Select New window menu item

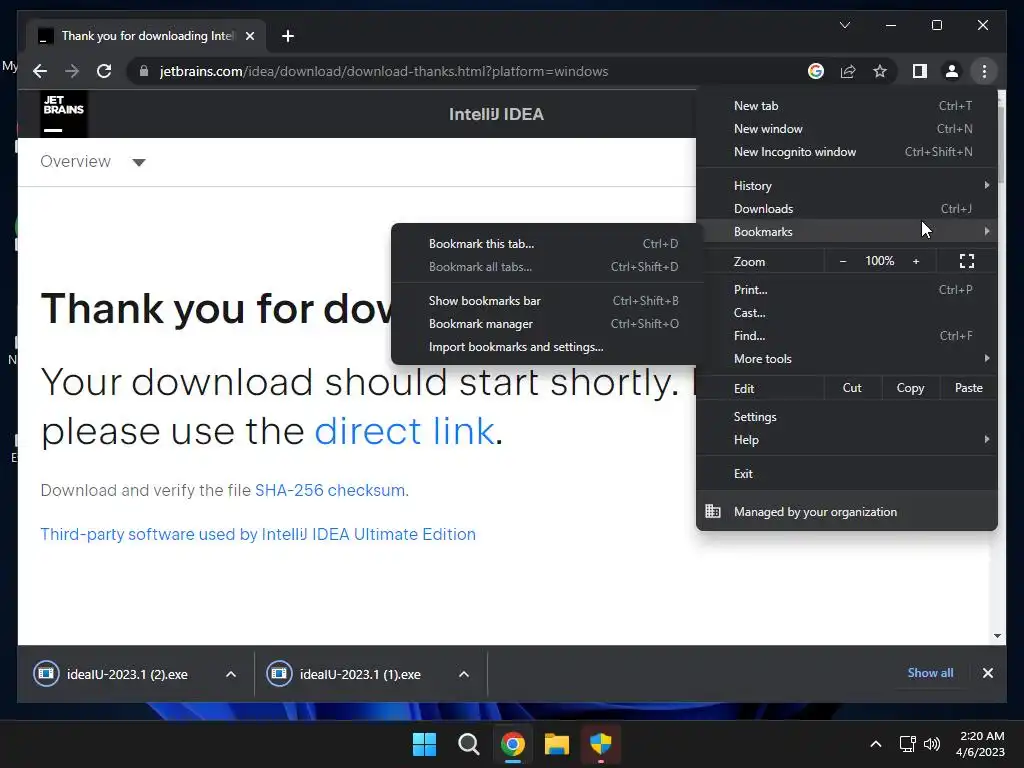click(x=846, y=129)
